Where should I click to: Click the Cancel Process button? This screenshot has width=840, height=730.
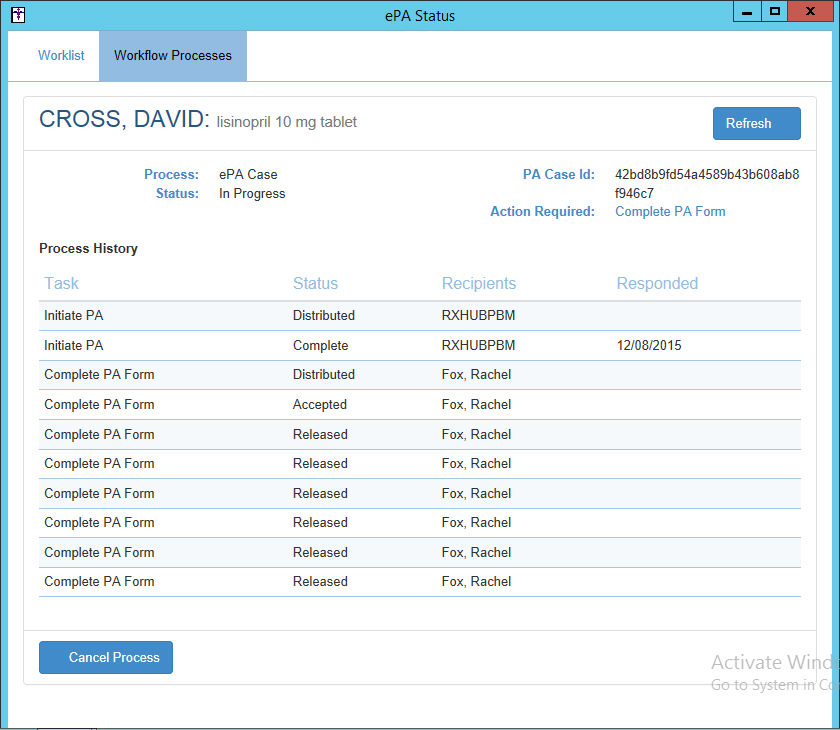click(x=106, y=658)
